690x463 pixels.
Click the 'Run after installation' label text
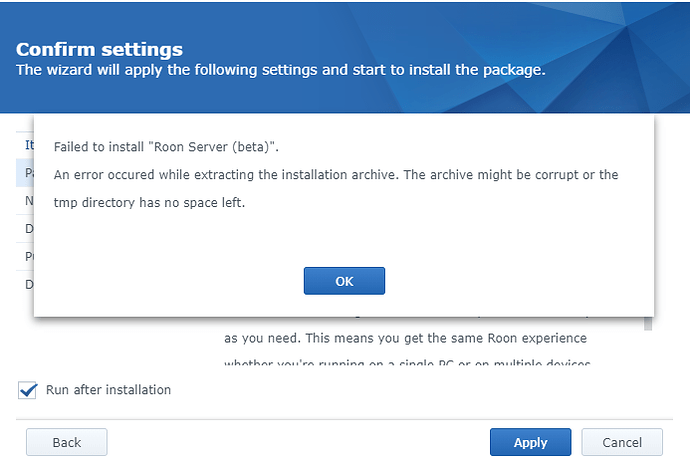pos(108,390)
